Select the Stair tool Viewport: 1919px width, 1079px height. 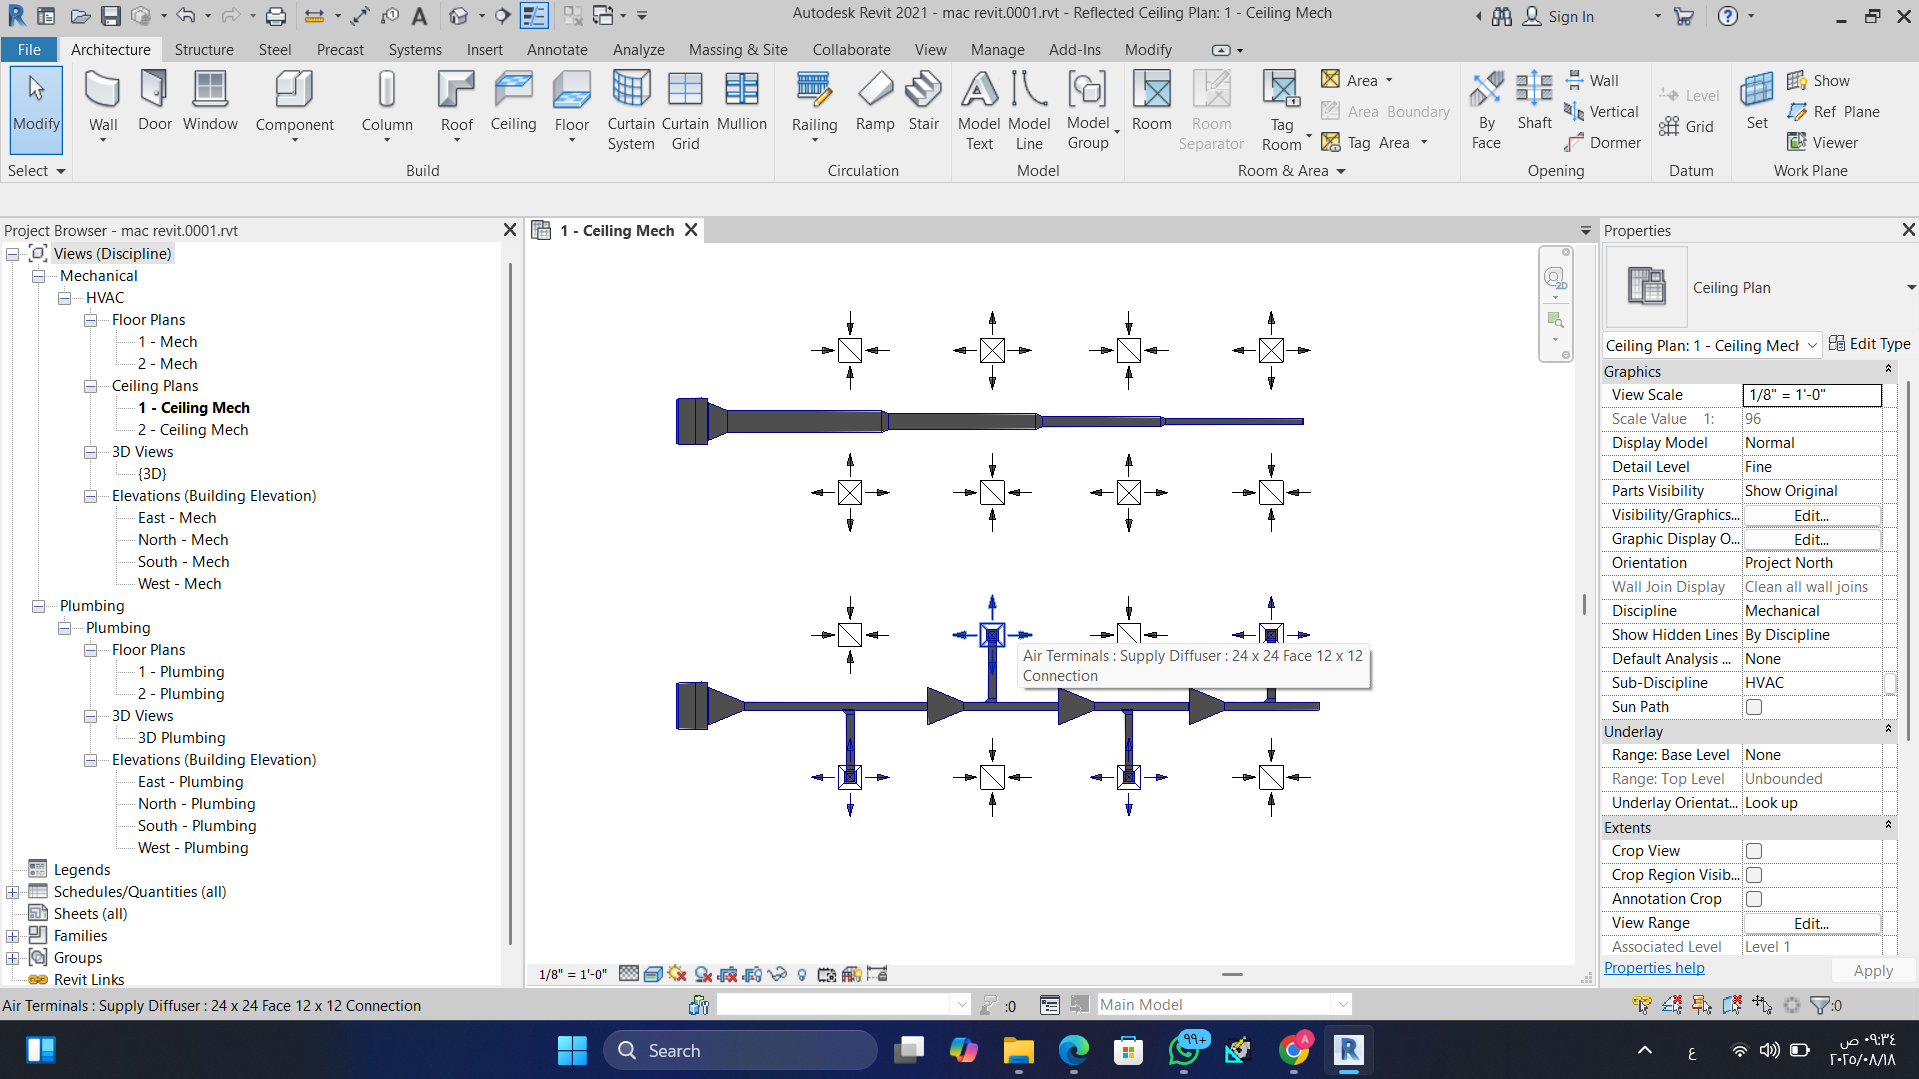923,101
